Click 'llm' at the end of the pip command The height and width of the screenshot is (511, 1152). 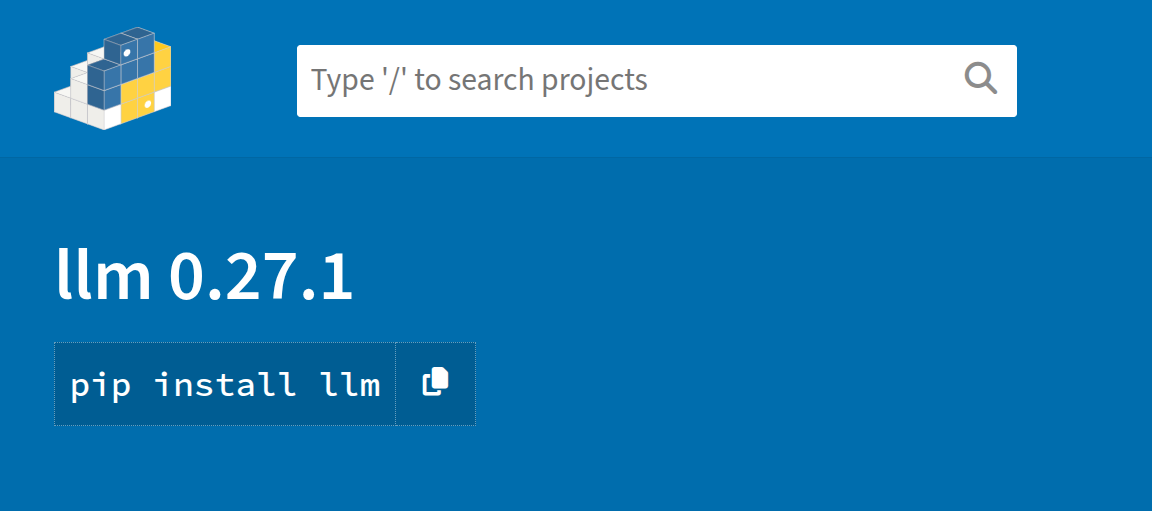pyautogui.click(x=350, y=384)
